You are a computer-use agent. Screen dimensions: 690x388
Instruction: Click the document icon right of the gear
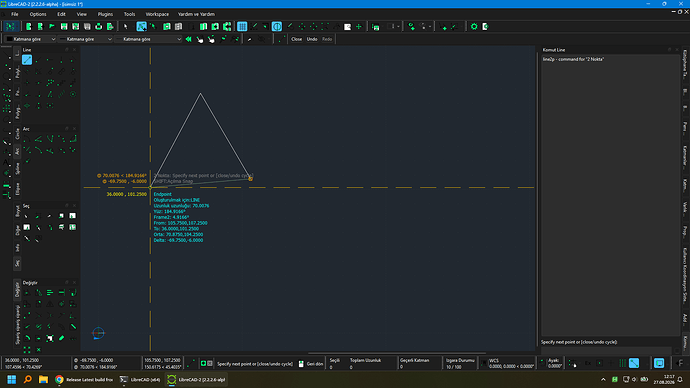(485, 26)
